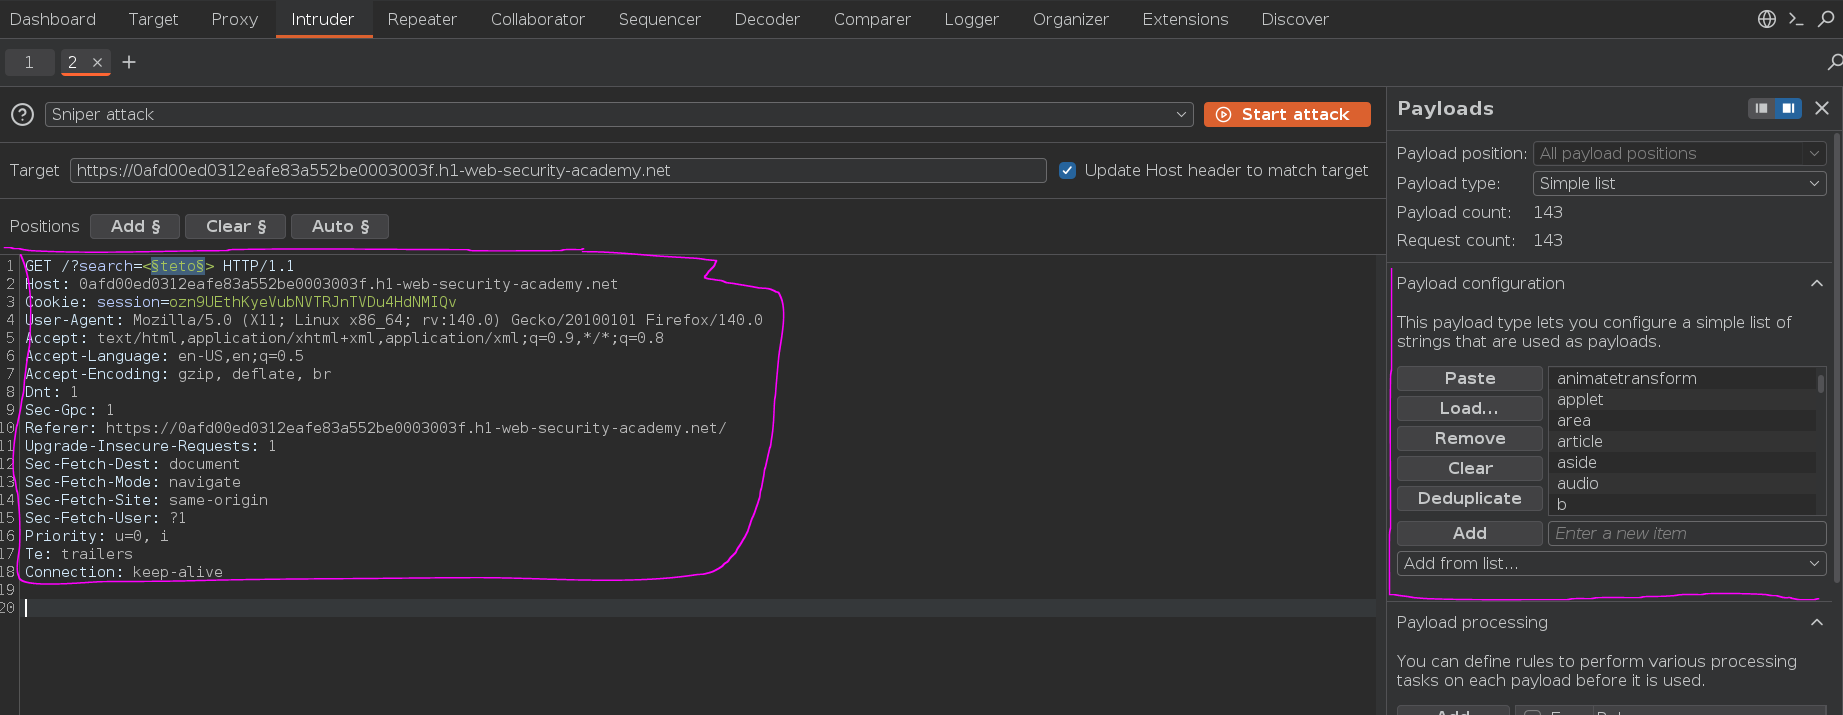Switch to the Repeater tab
Viewport: 1843px width, 715px height.
422,19
